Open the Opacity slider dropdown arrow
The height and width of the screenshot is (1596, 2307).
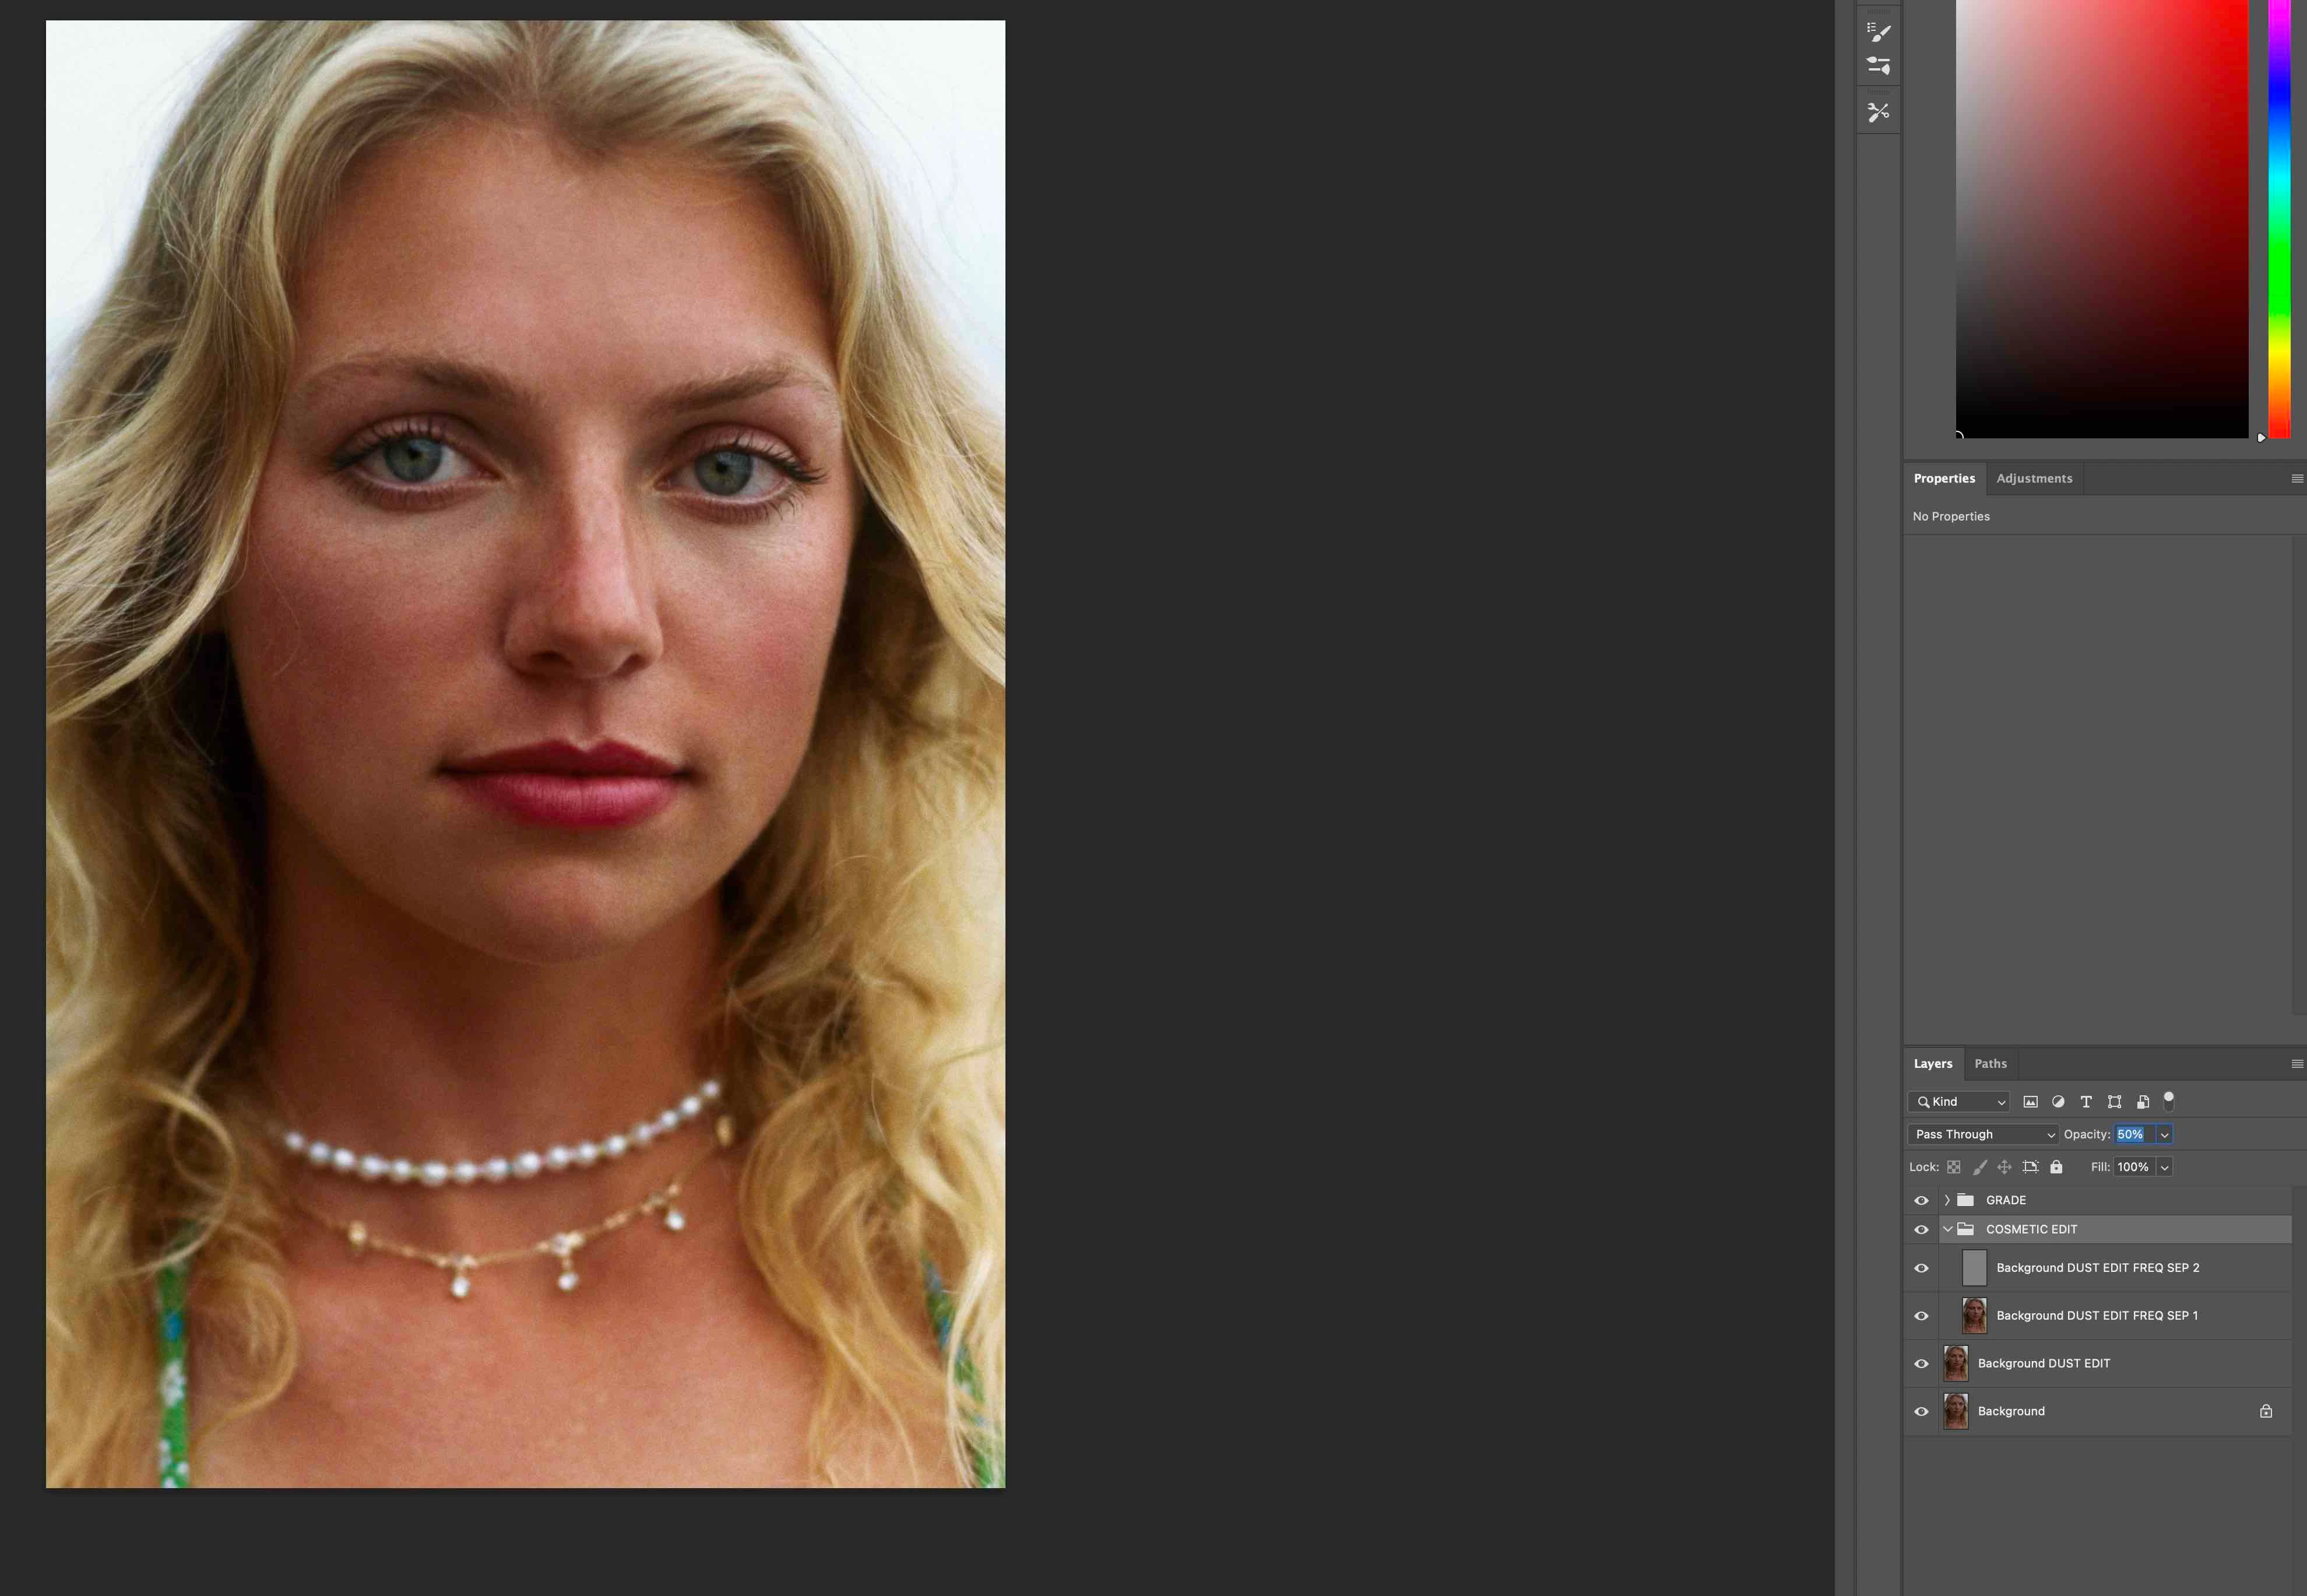click(x=2164, y=1135)
